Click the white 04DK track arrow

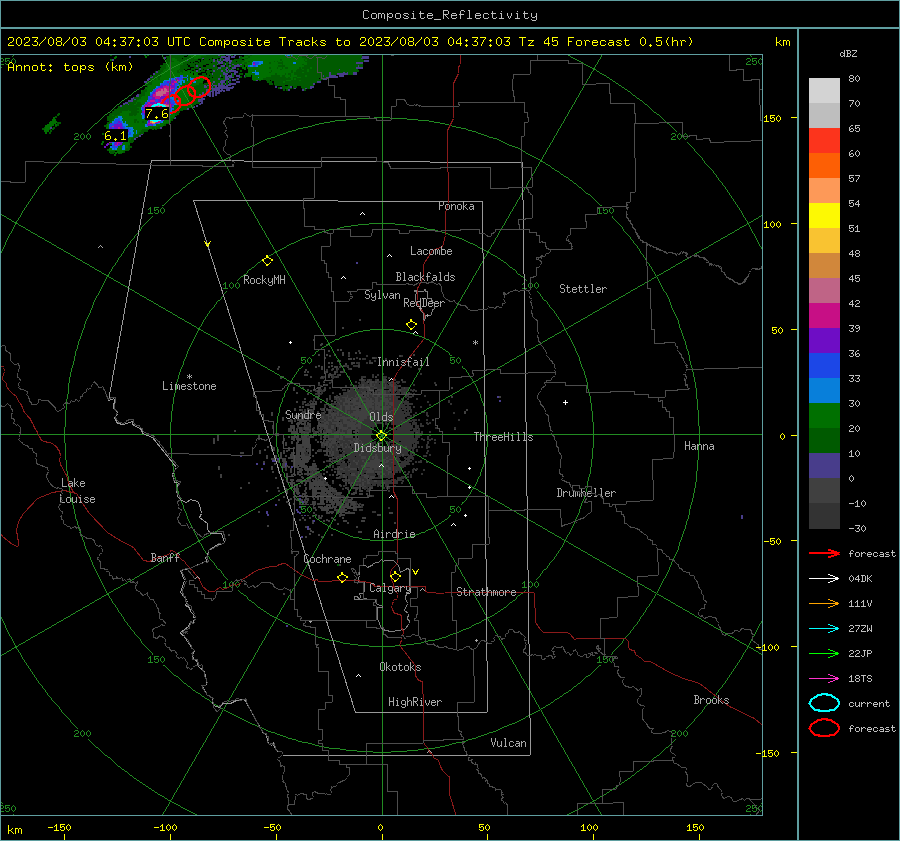tap(824, 579)
